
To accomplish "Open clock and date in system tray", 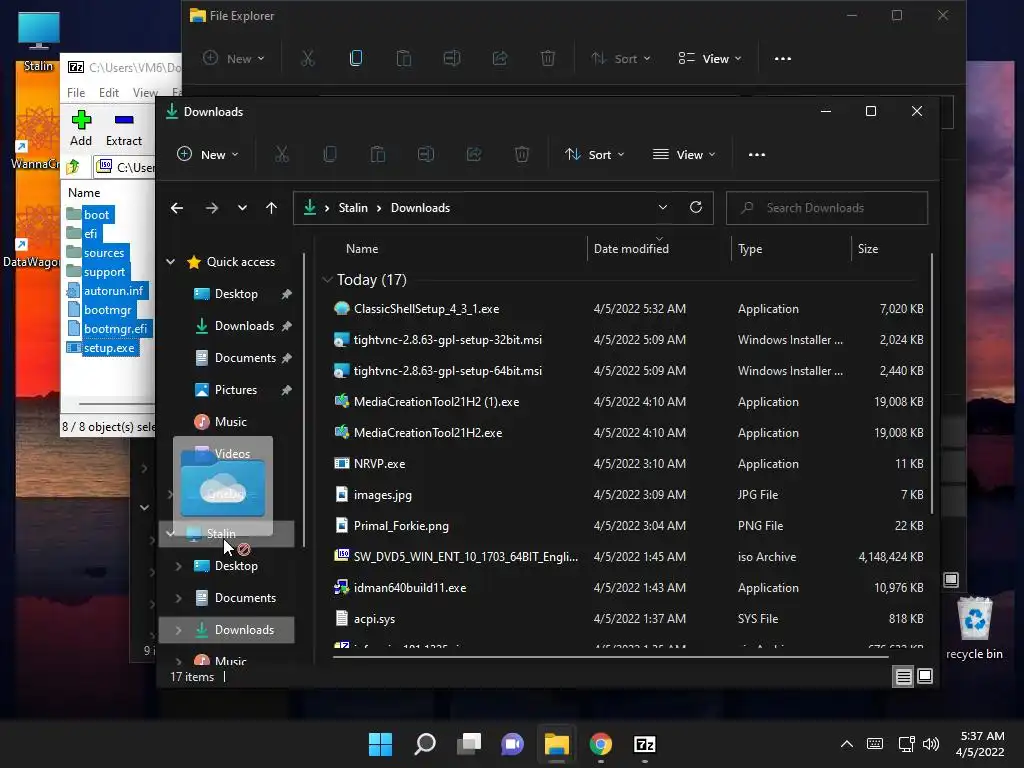I will 980,744.
